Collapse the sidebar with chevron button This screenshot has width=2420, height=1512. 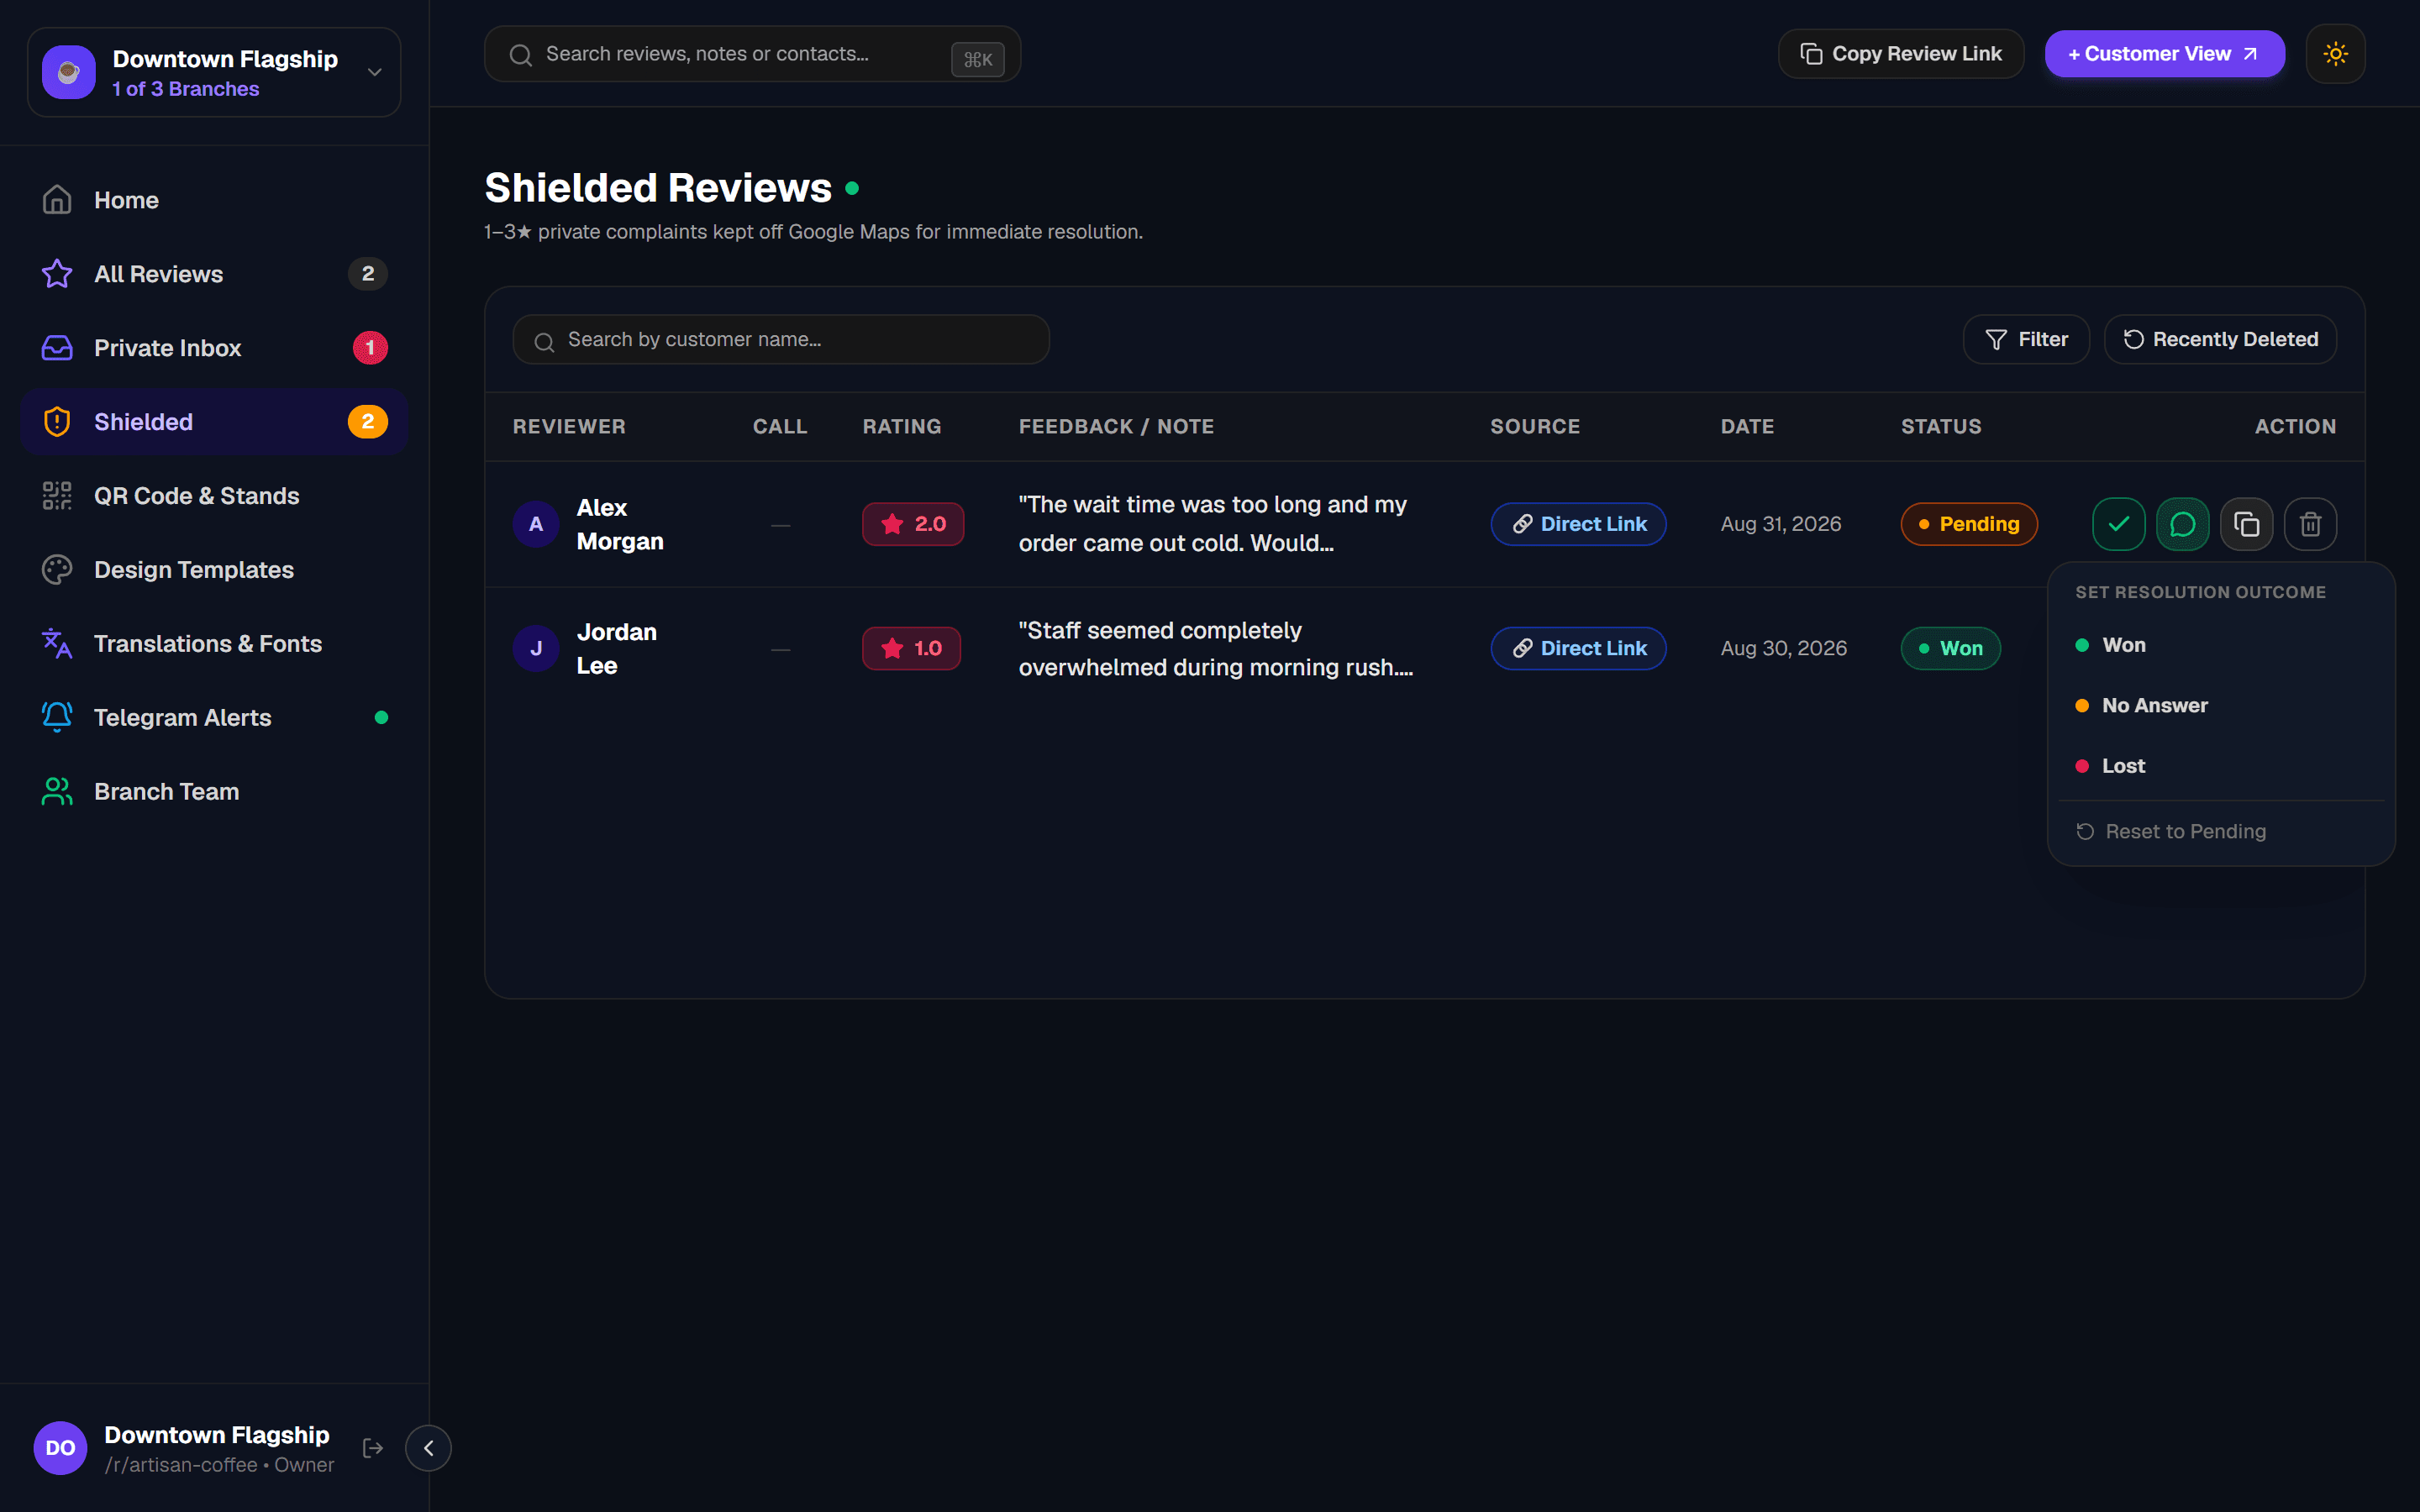[x=428, y=1448]
